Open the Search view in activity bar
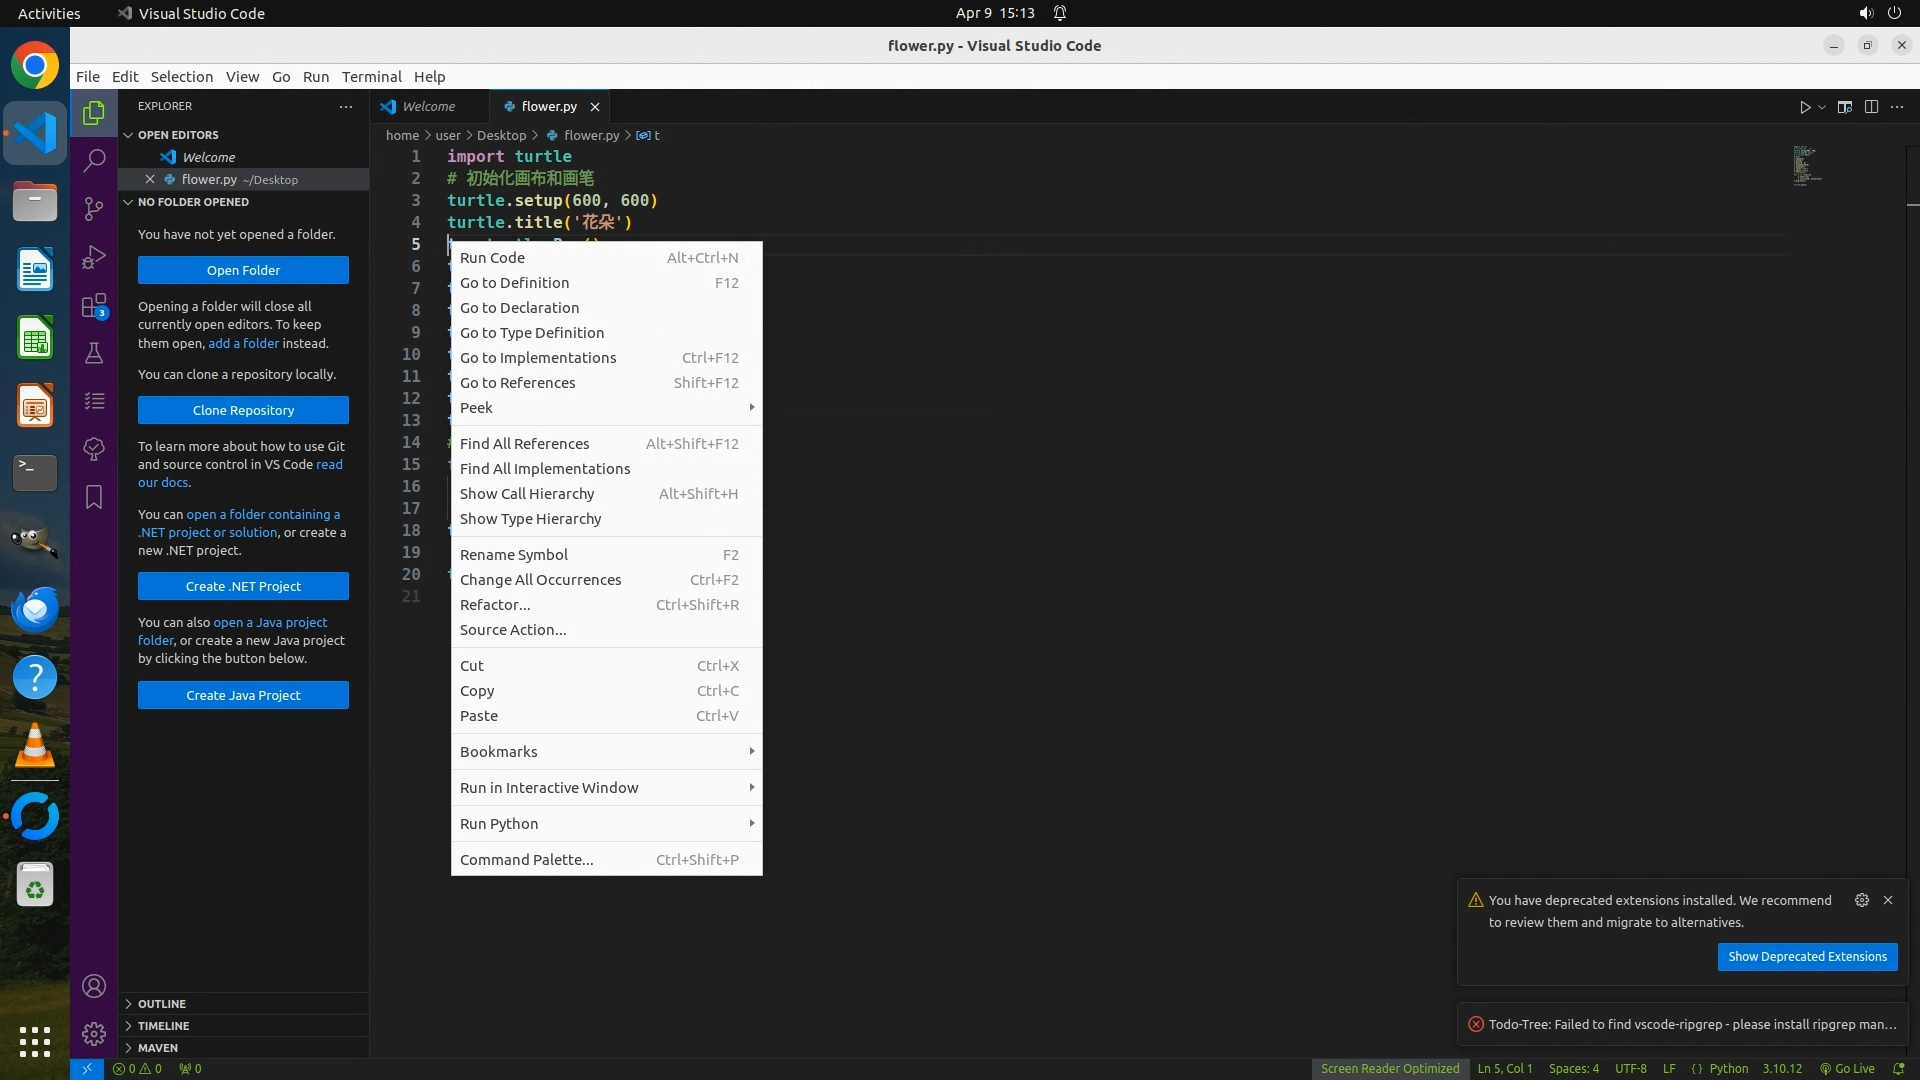Screen dimensions: 1920x1080 point(94,160)
